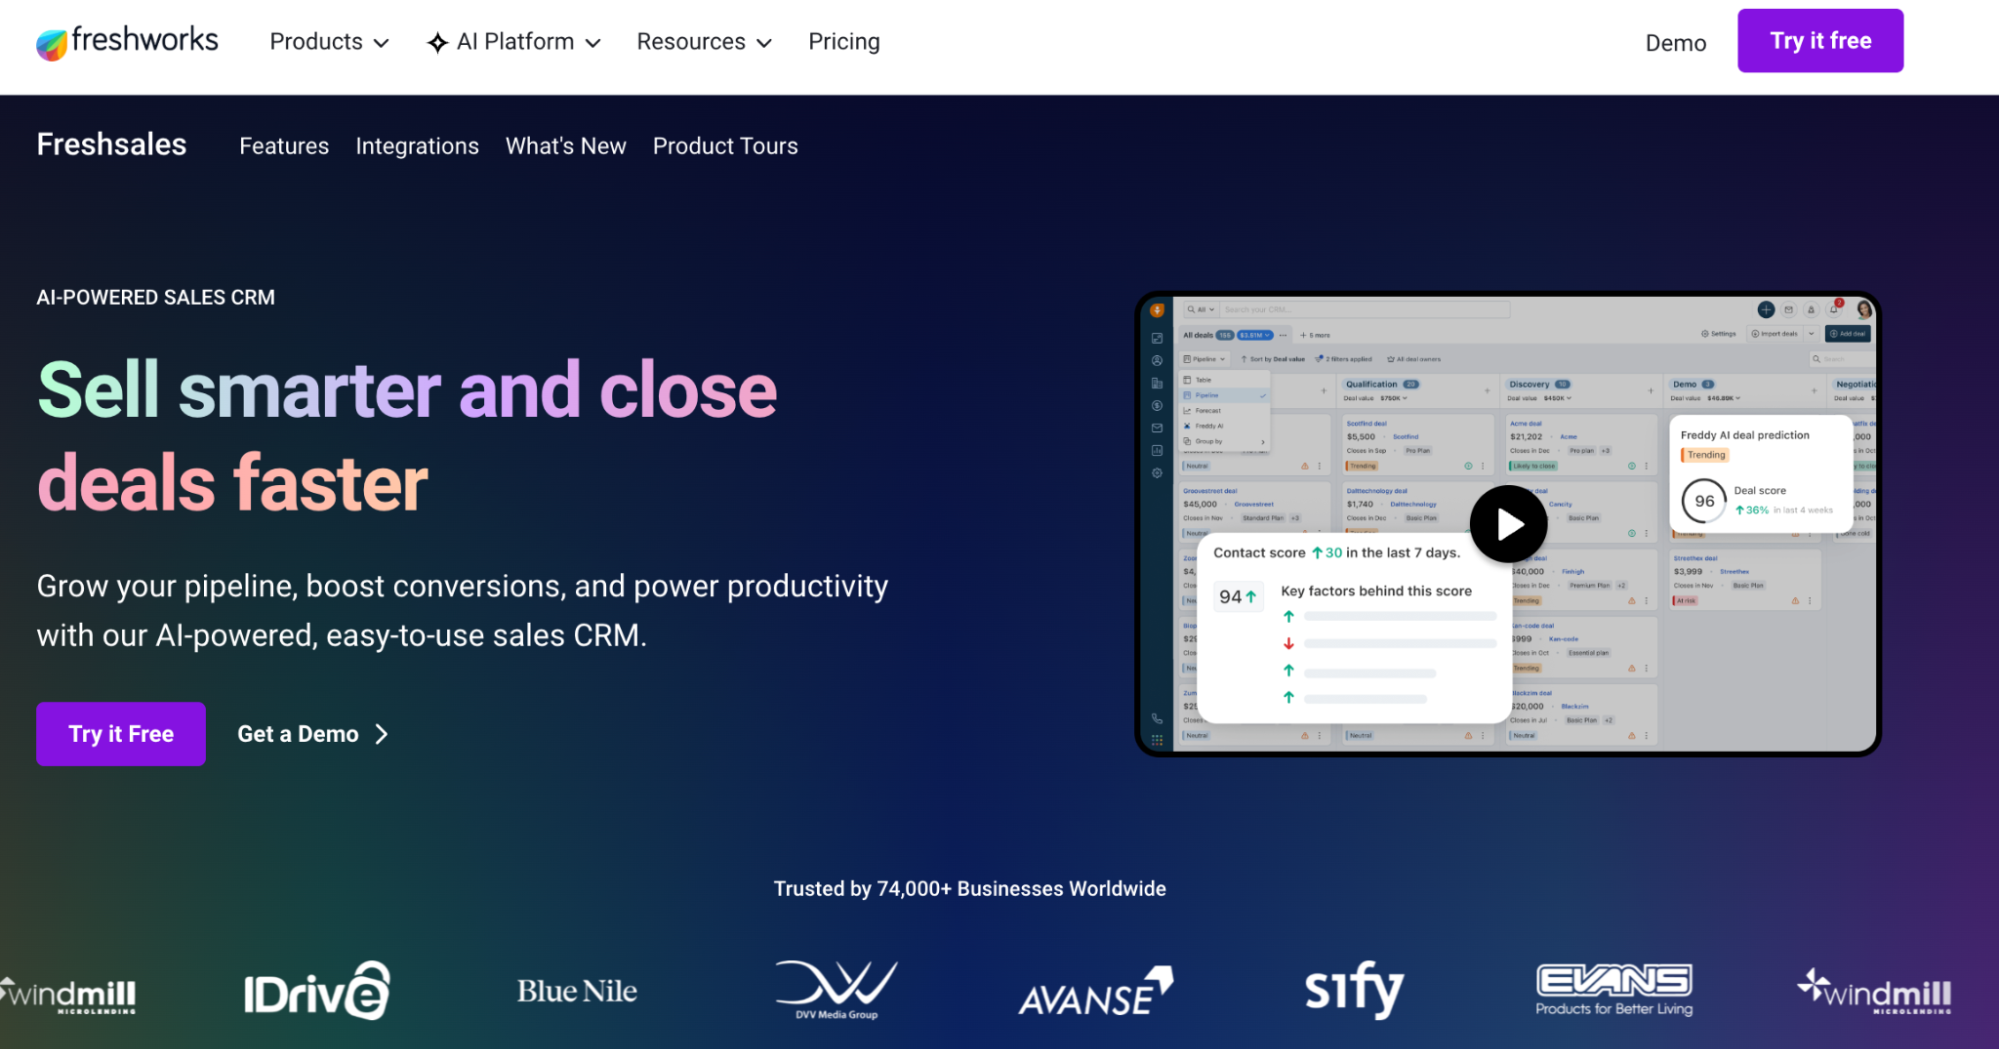Click the chevron next to Resources
The height and width of the screenshot is (1050, 1999).
click(x=764, y=43)
